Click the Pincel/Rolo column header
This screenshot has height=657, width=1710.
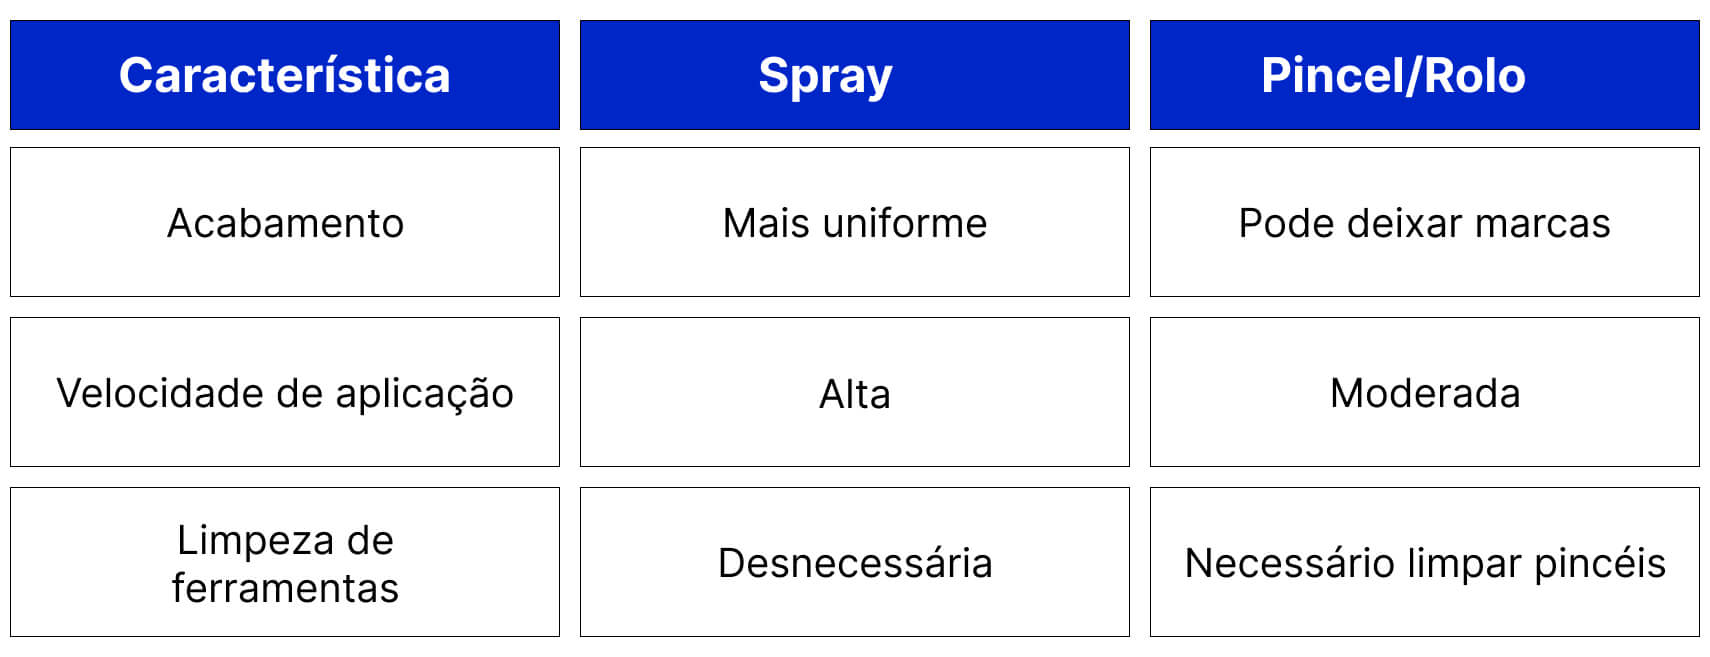click(x=1424, y=75)
